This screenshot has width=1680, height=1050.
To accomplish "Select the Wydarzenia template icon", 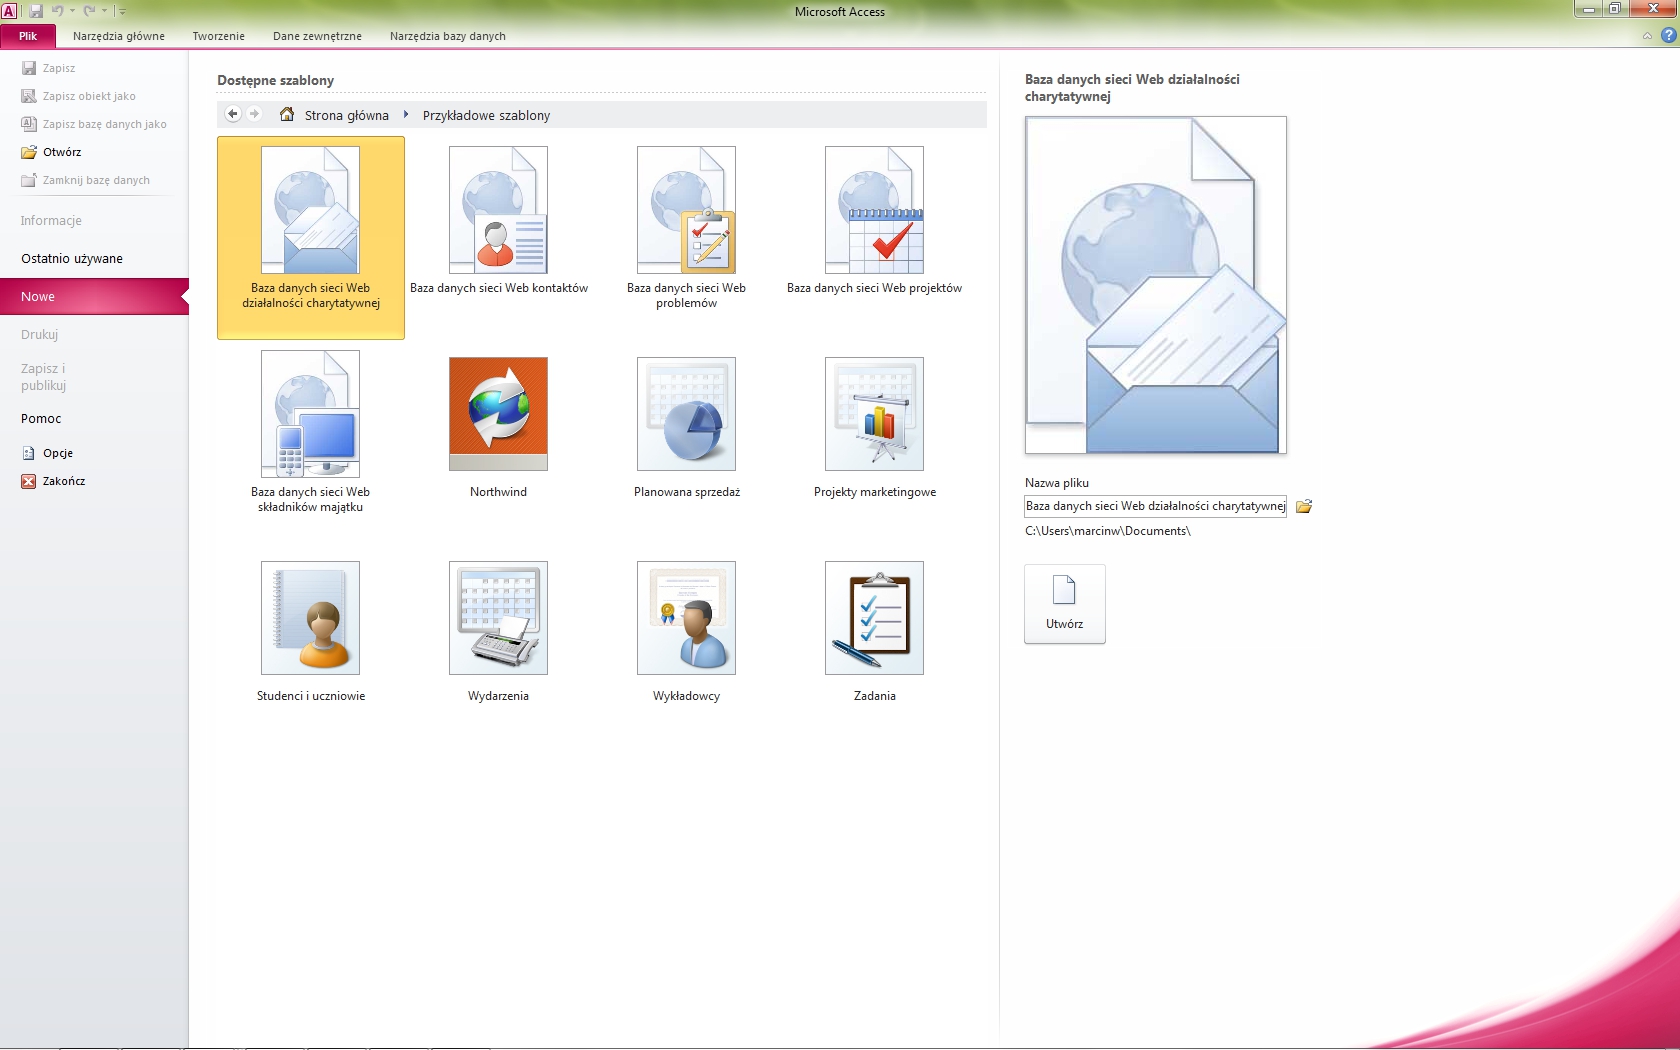I will click(498, 618).
